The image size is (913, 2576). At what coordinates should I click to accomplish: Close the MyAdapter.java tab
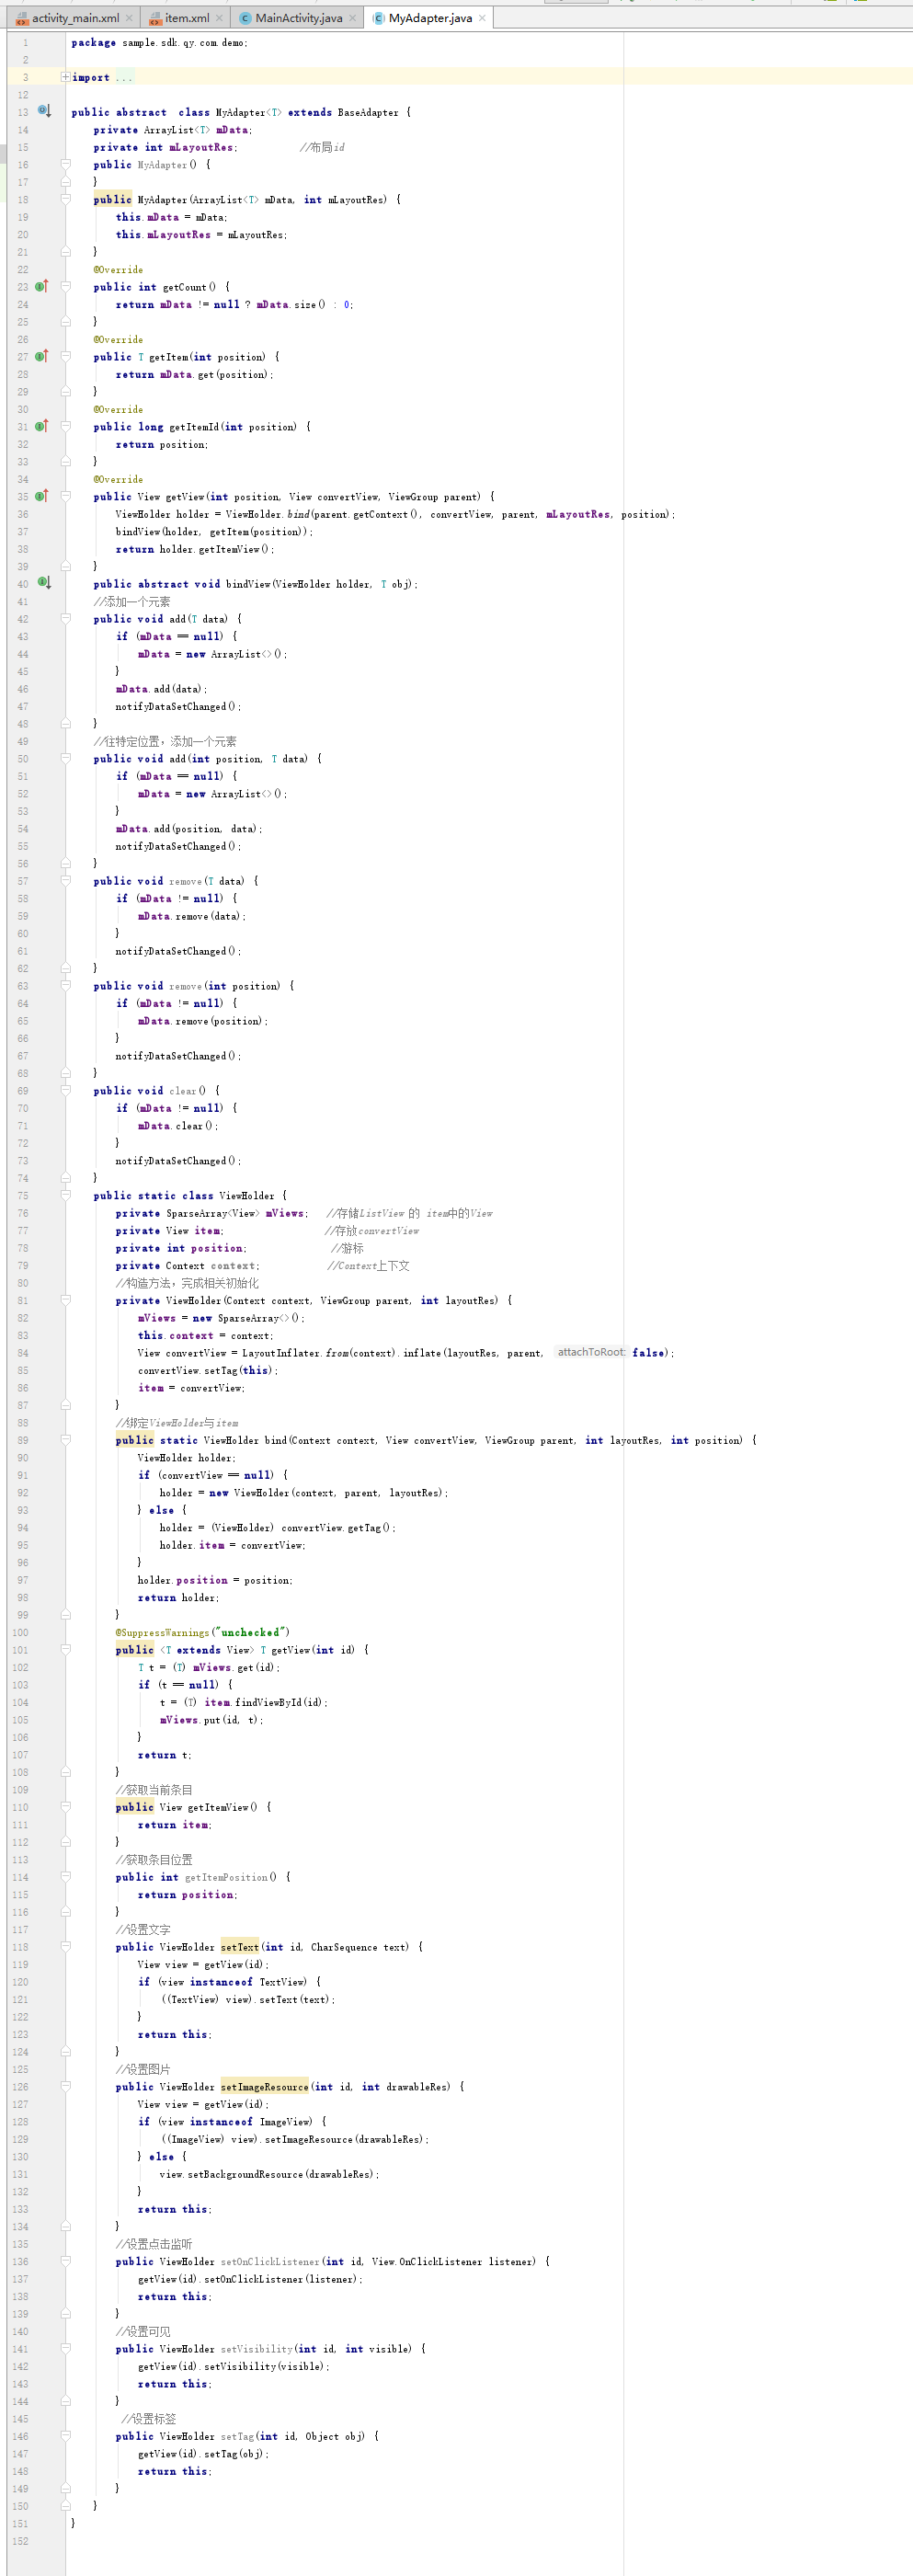pyautogui.click(x=482, y=18)
